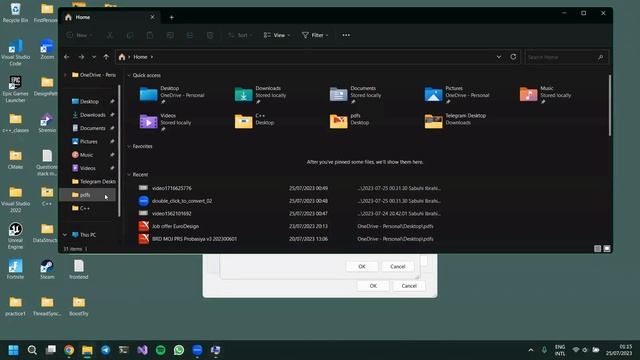Viewport: 640px width, 360px height.
Task: Click the file list vertical scrollbar
Action: tap(610, 105)
